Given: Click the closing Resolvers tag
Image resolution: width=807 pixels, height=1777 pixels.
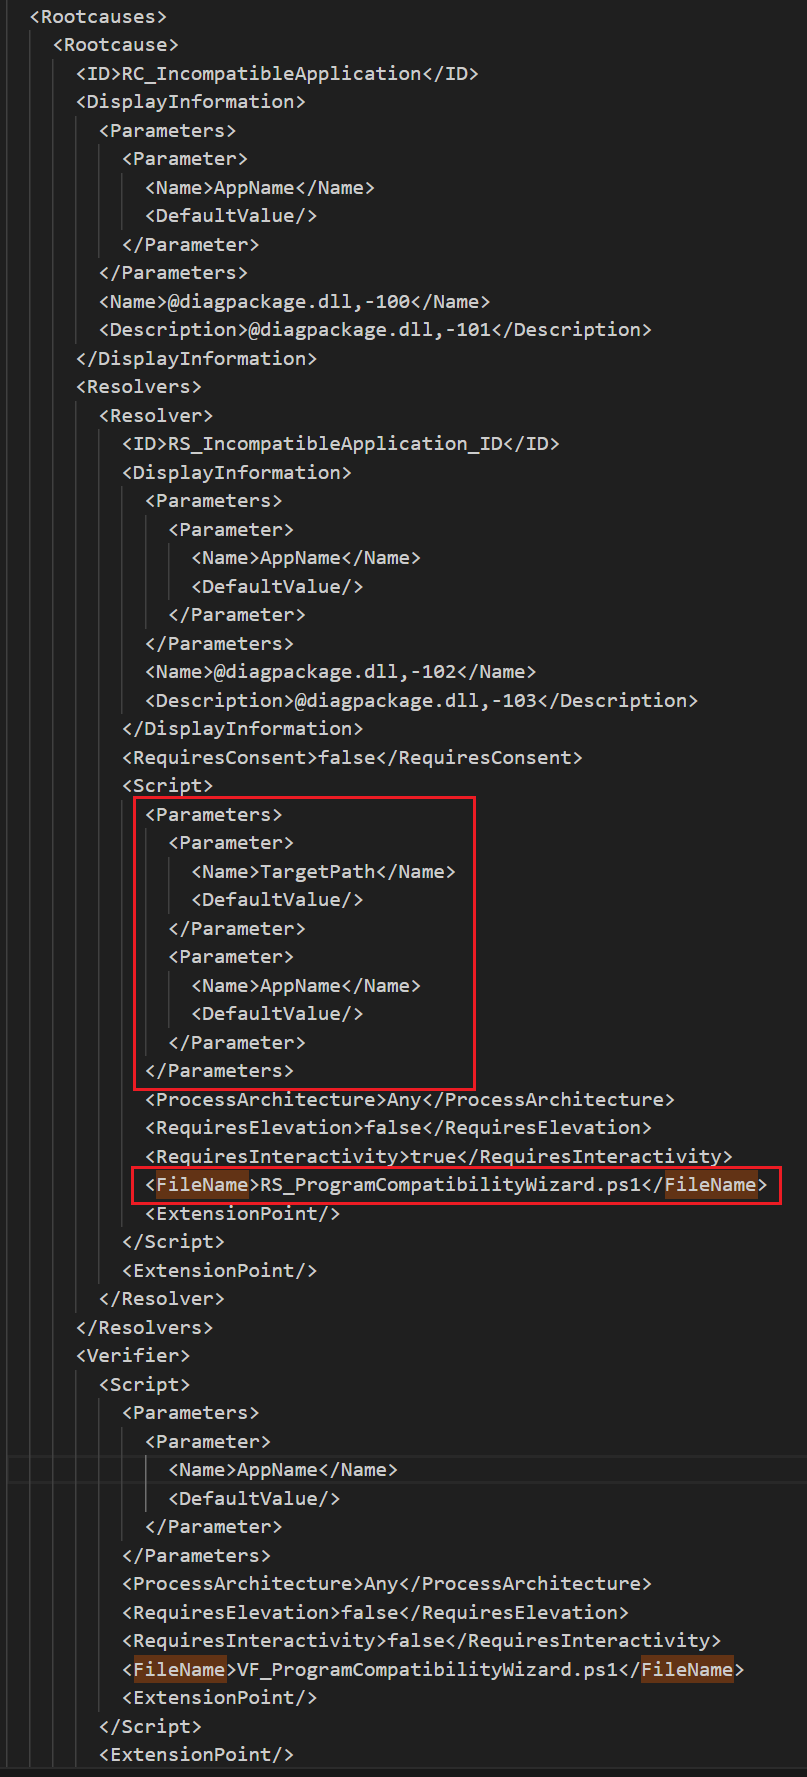Looking at the screenshot, I should coord(144,1328).
